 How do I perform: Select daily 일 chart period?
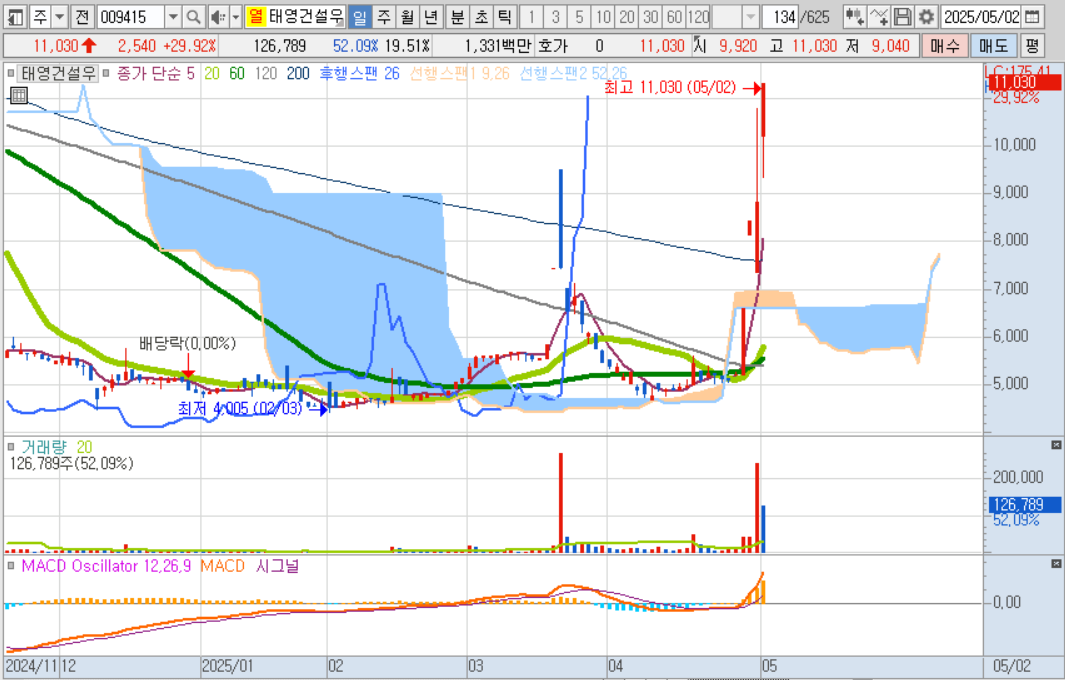pyautogui.click(x=359, y=16)
